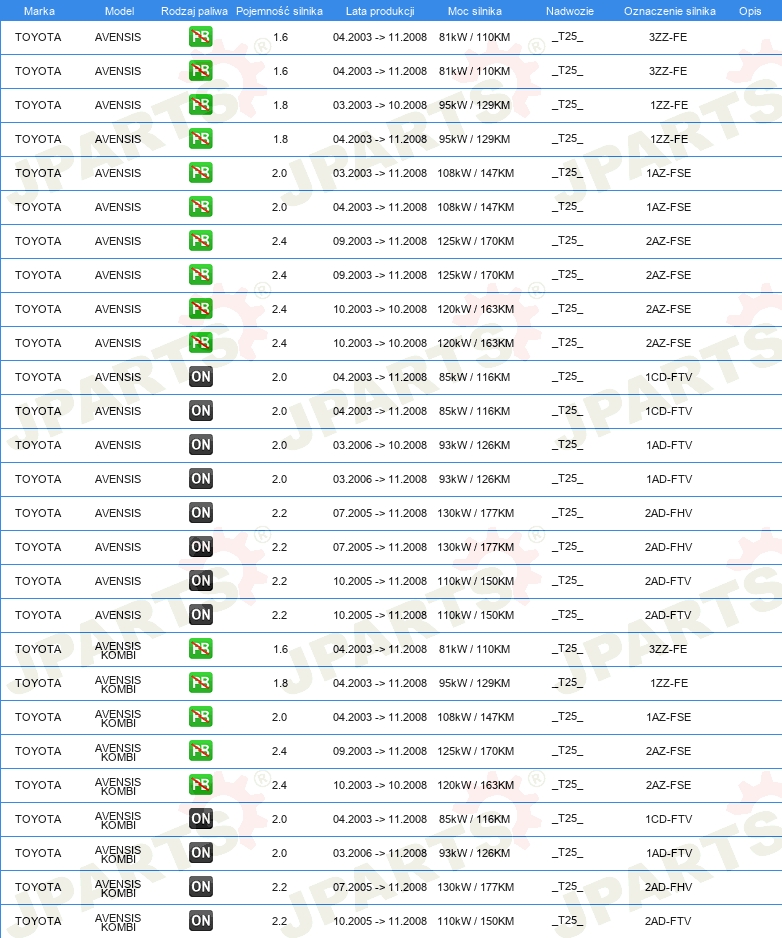Click diesel ON icon in AVENSIS KOMBI 1CD-FTV row
The height and width of the screenshot is (938, 782).
pyautogui.click(x=200, y=818)
